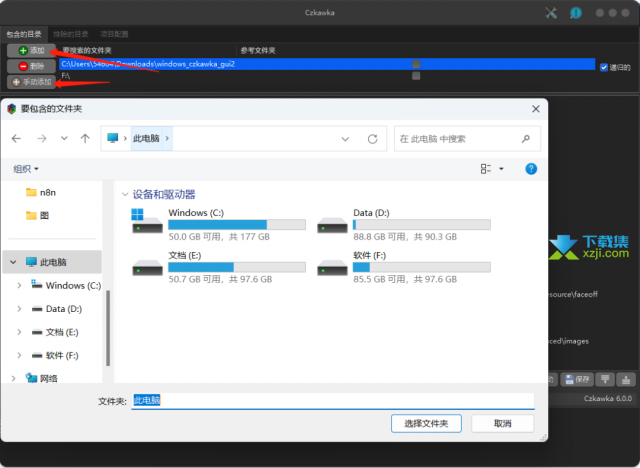This screenshot has width=640, height=468.
Task: Click the 此电脑 breadcrumb in address bar
Action: pyautogui.click(x=146, y=138)
